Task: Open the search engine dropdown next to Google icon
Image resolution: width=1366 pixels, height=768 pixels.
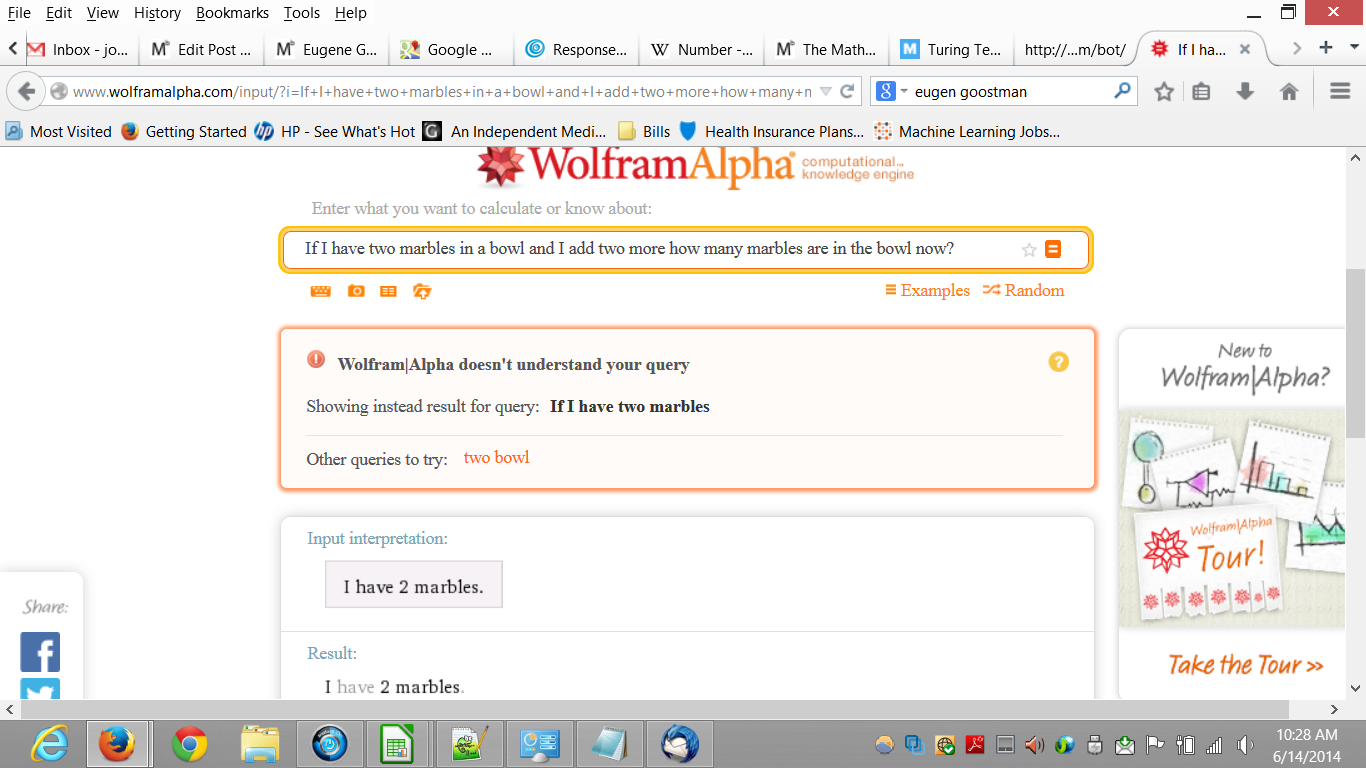Action: [904, 91]
